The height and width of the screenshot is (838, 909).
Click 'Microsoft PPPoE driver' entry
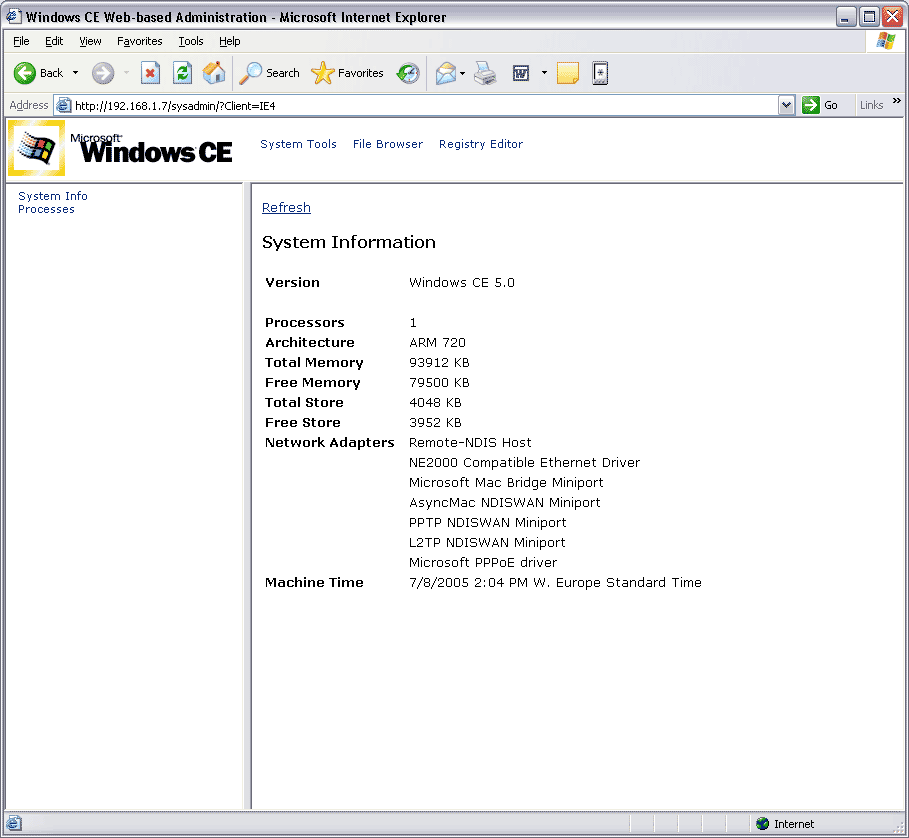point(482,563)
